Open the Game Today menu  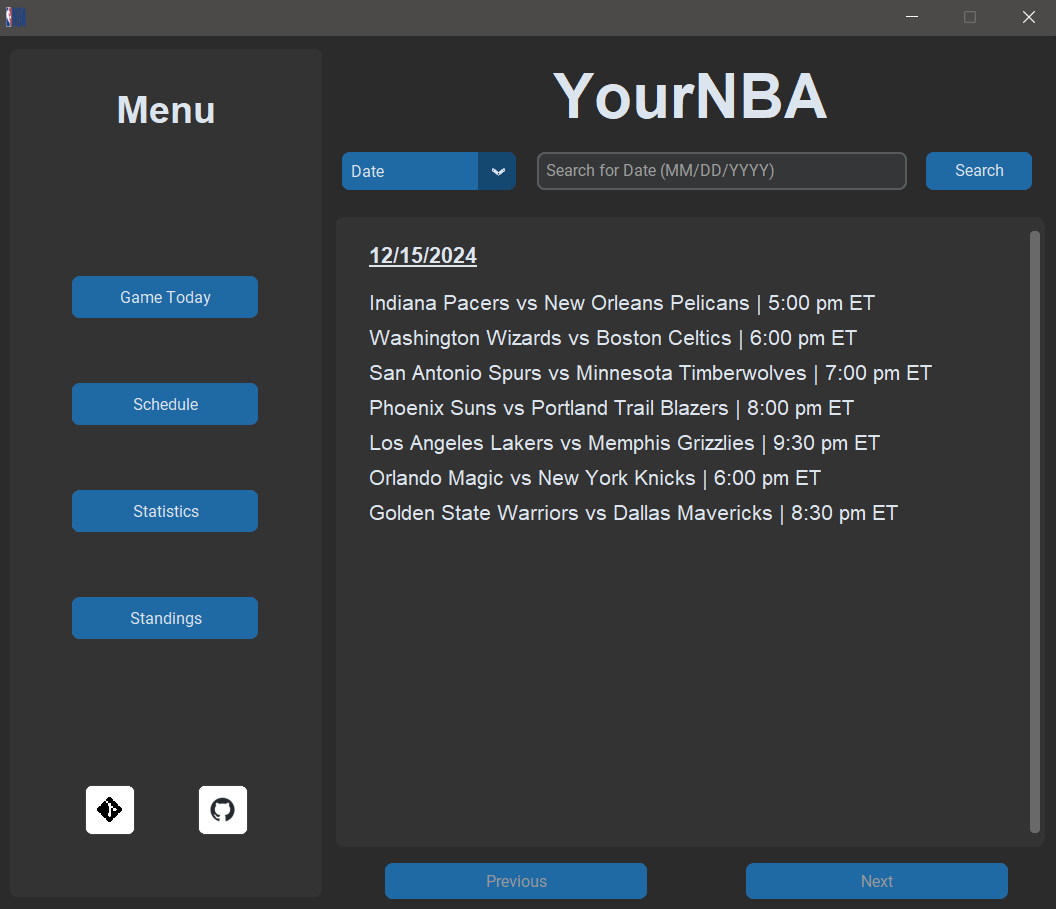[x=165, y=297]
